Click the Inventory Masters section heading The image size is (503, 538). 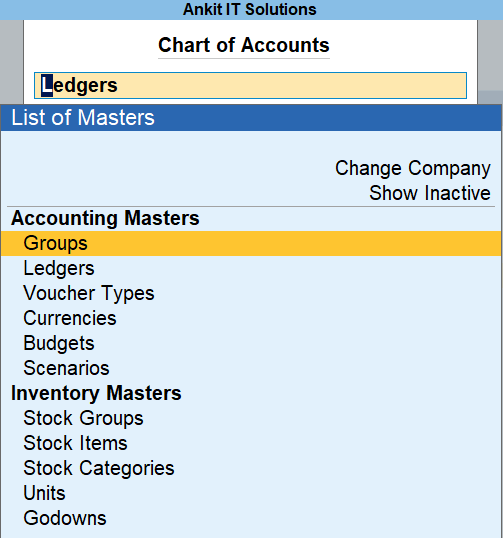point(96,393)
